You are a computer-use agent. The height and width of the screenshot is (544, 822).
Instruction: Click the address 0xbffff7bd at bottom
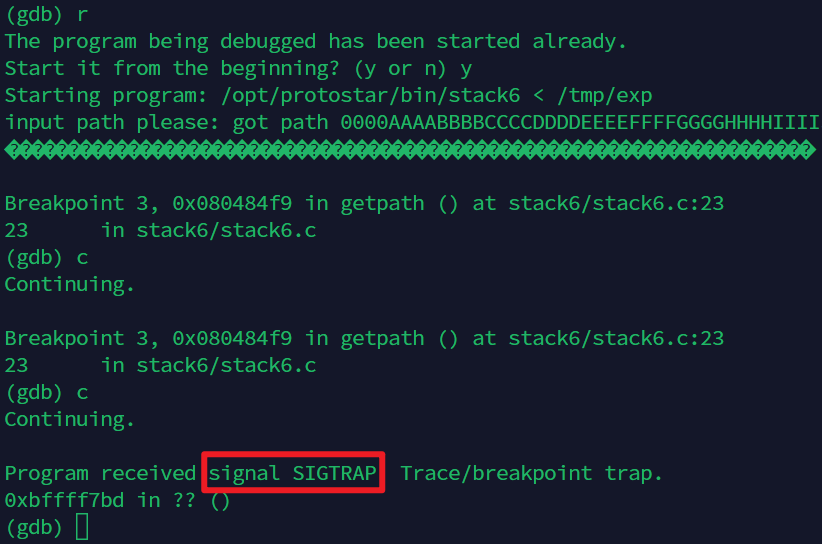pos(64,501)
